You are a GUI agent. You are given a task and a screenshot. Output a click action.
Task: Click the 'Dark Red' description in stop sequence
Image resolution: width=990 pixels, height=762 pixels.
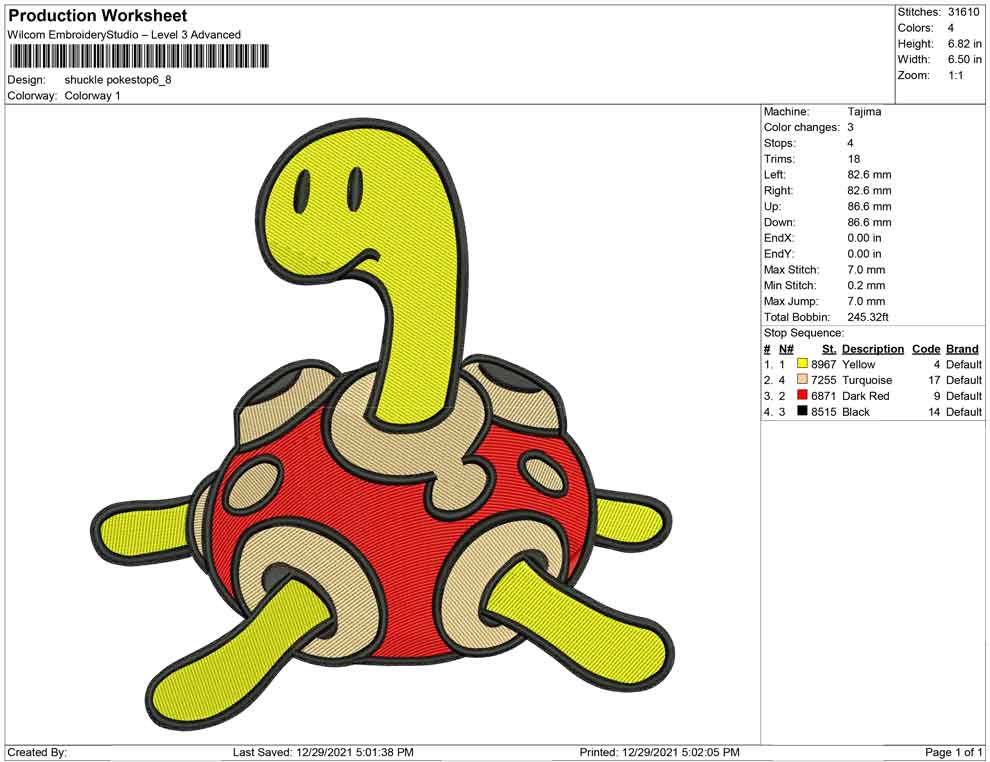(x=866, y=396)
